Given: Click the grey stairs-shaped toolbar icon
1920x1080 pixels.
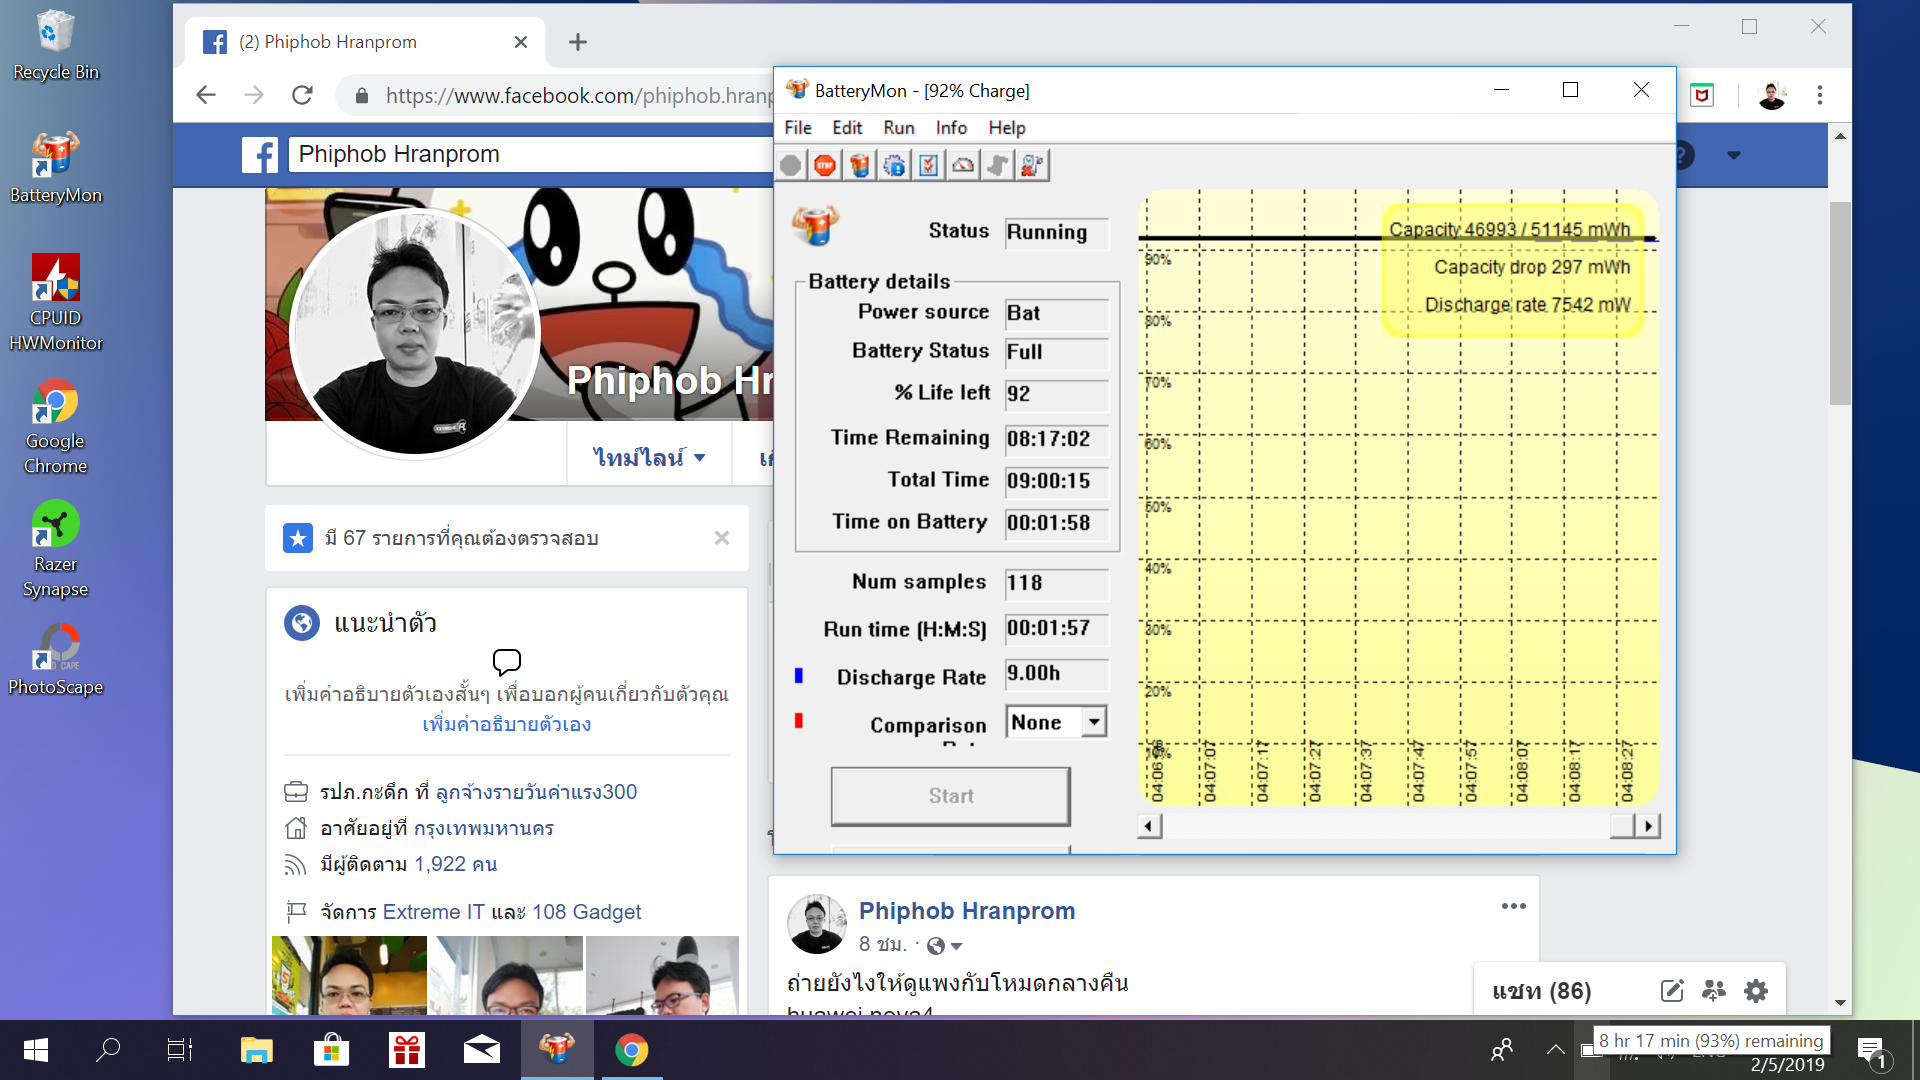Looking at the screenshot, I should pyautogui.click(x=998, y=165).
